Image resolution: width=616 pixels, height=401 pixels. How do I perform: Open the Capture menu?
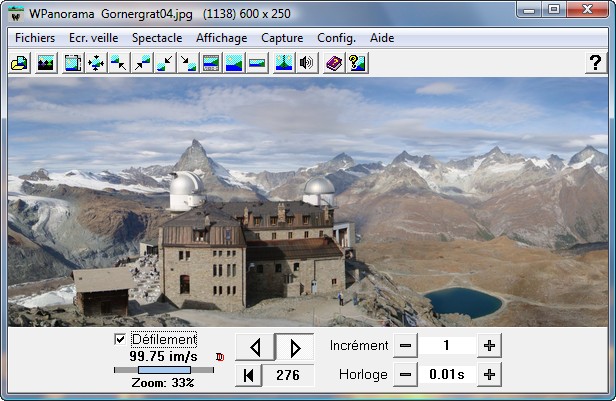pos(282,38)
